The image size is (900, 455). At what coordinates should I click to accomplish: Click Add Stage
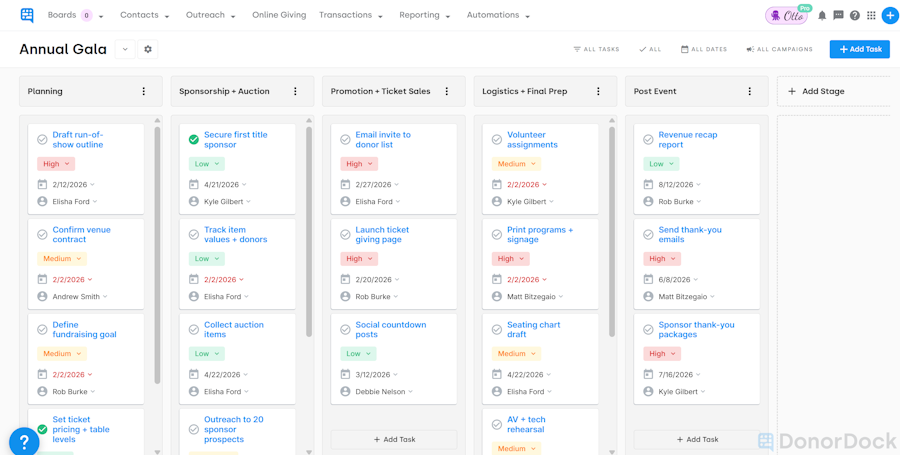click(816, 91)
